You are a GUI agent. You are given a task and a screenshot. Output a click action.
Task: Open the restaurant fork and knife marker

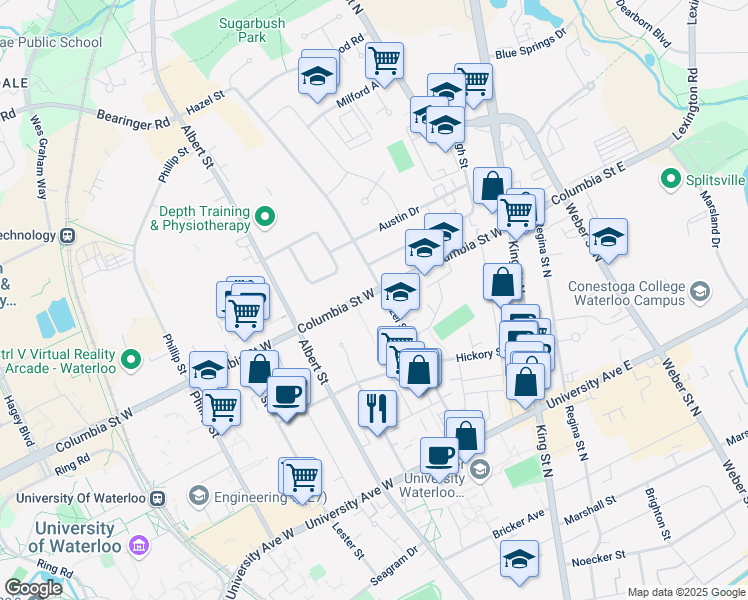click(377, 409)
